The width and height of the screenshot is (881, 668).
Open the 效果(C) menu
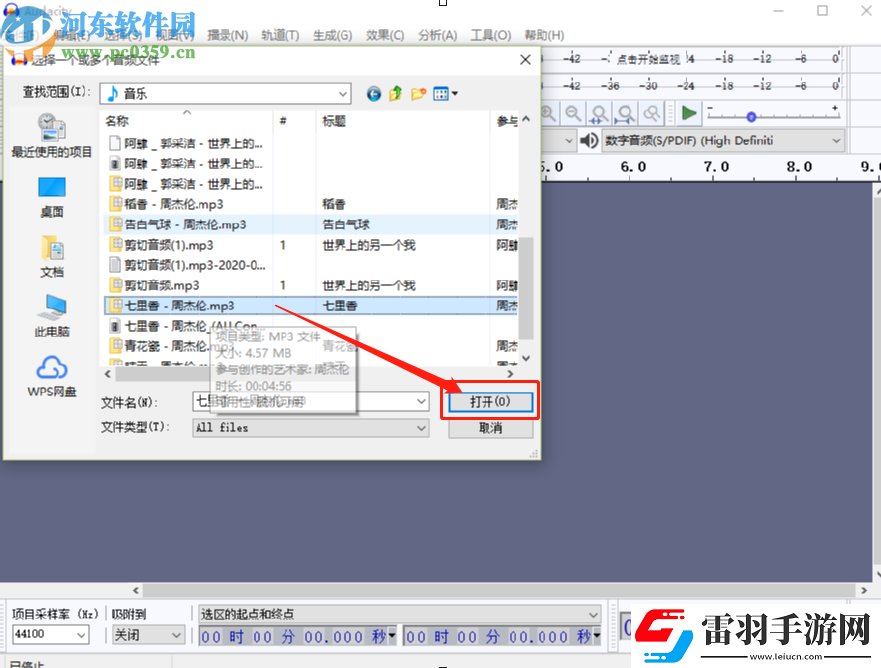(x=385, y=35)
